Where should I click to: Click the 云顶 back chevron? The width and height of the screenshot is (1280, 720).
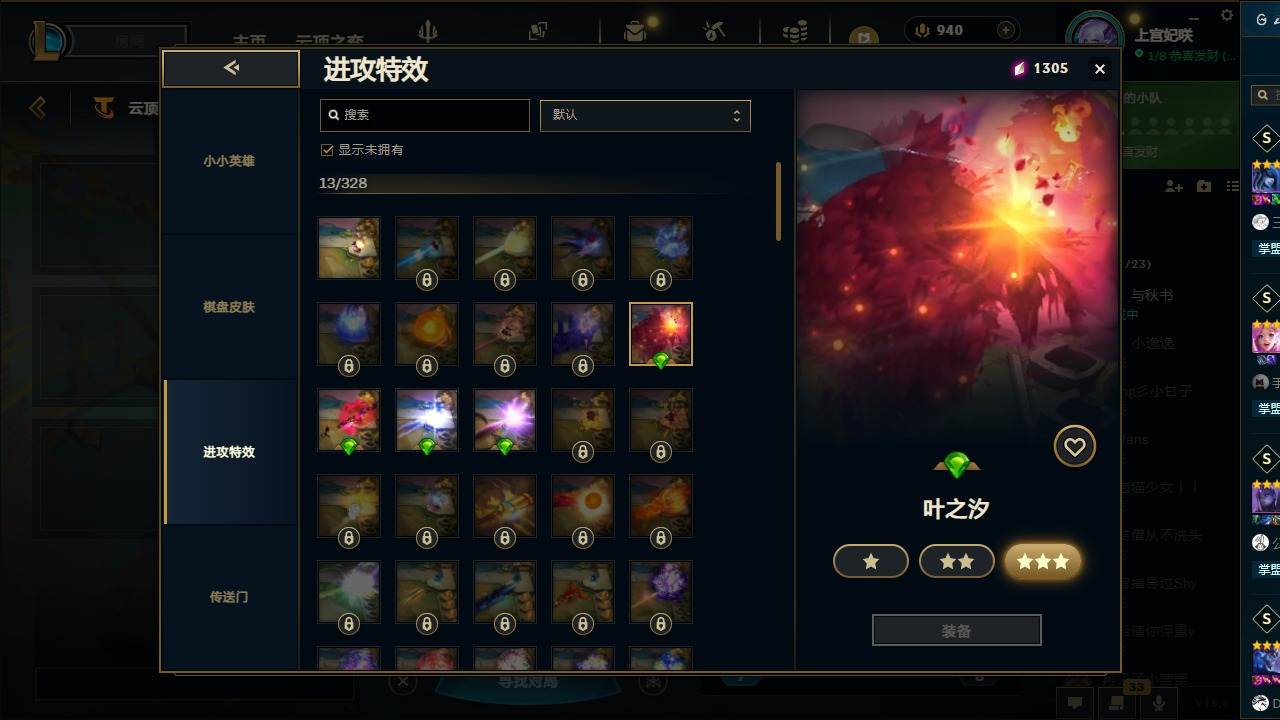coord(38,107)
